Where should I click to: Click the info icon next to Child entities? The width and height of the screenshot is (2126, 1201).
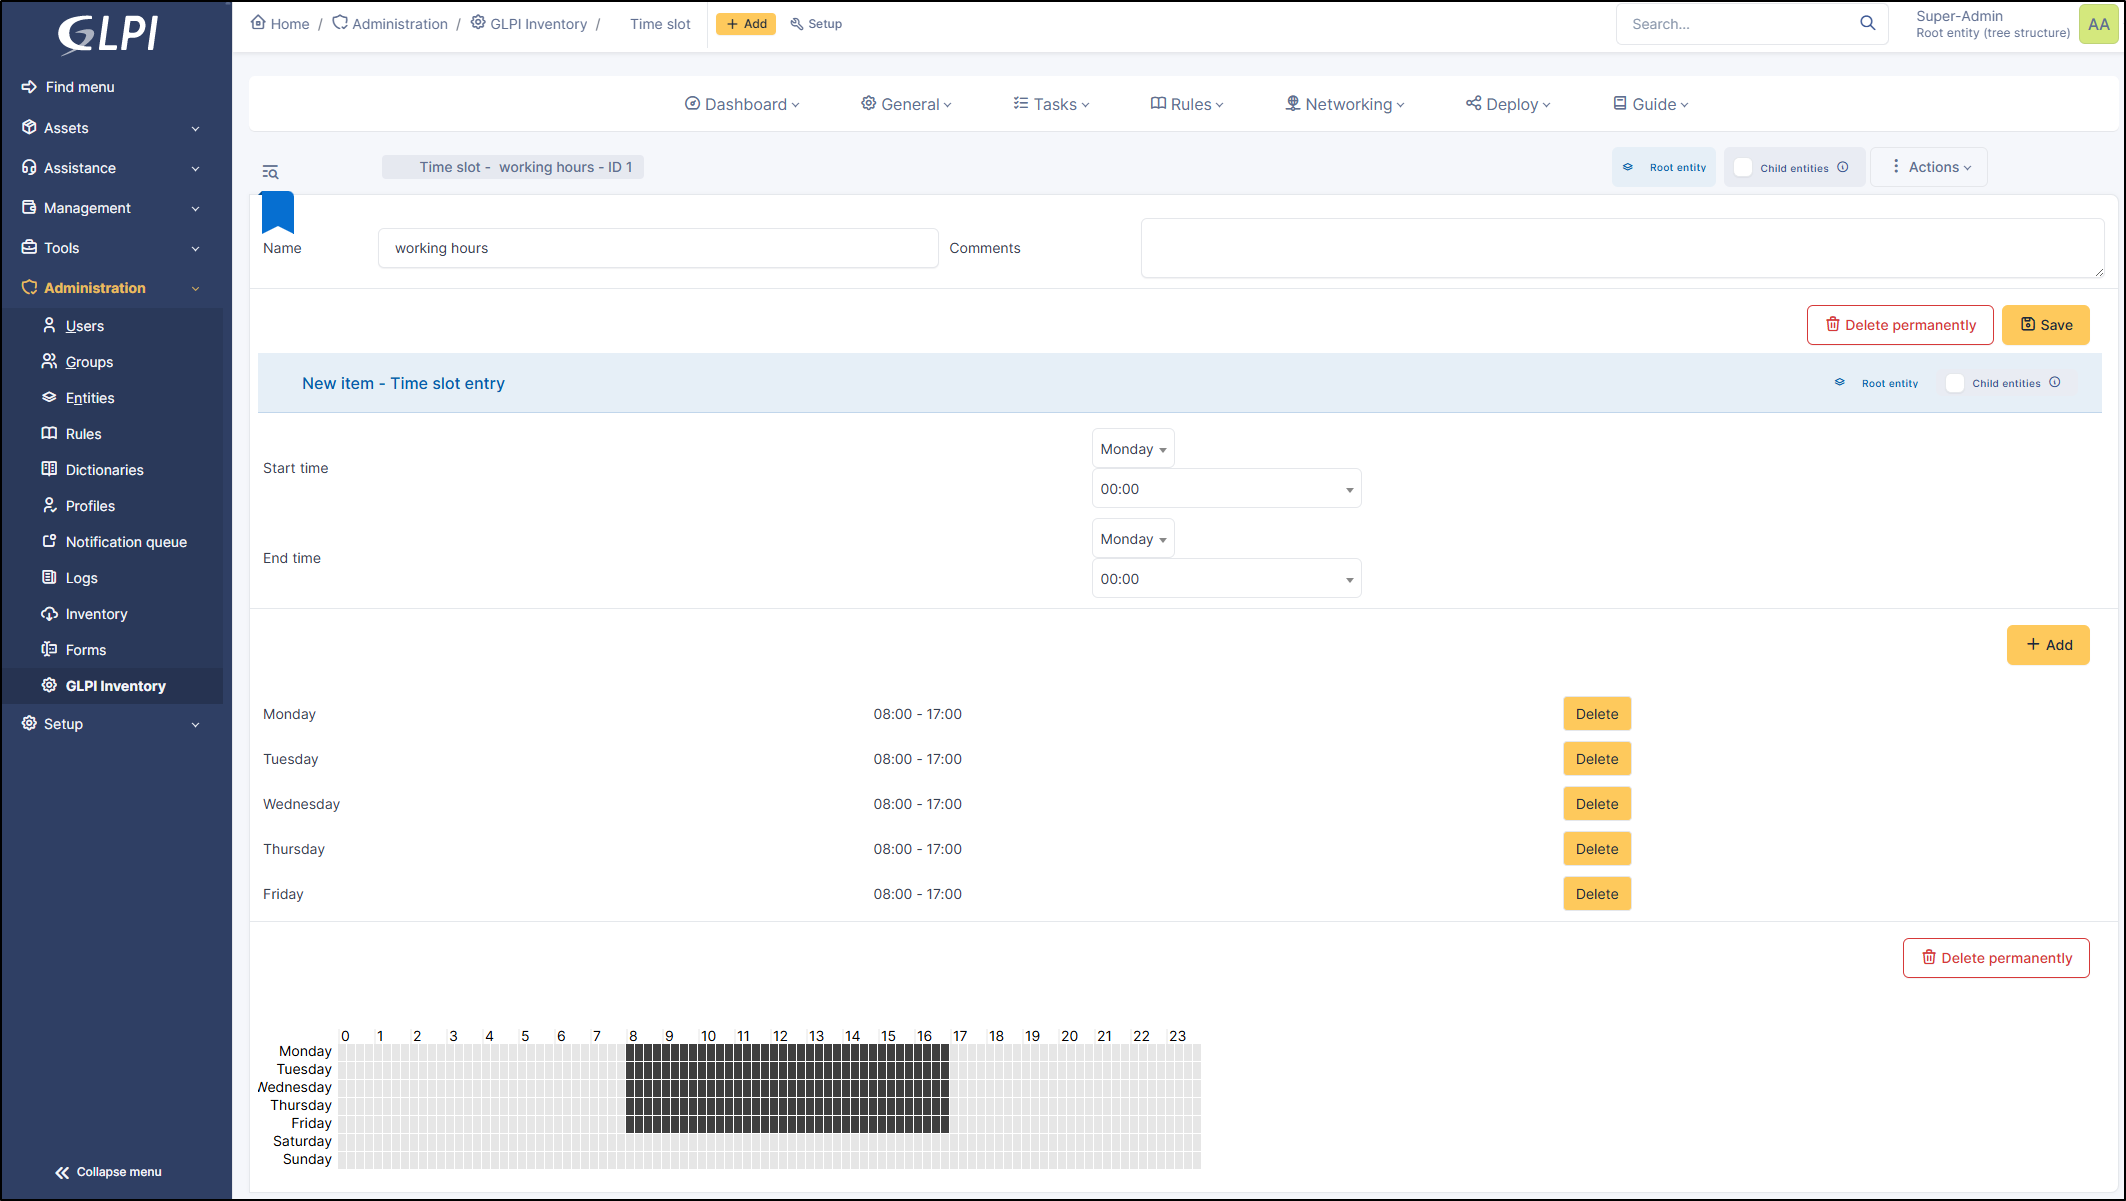coord(1843,167)
